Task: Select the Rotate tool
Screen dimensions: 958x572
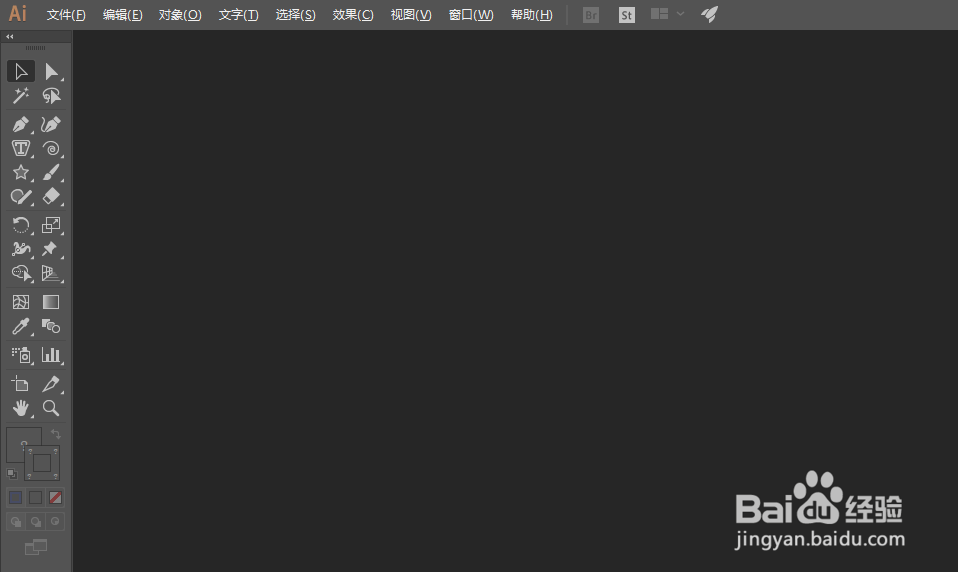Action: (x=21, y=225)
